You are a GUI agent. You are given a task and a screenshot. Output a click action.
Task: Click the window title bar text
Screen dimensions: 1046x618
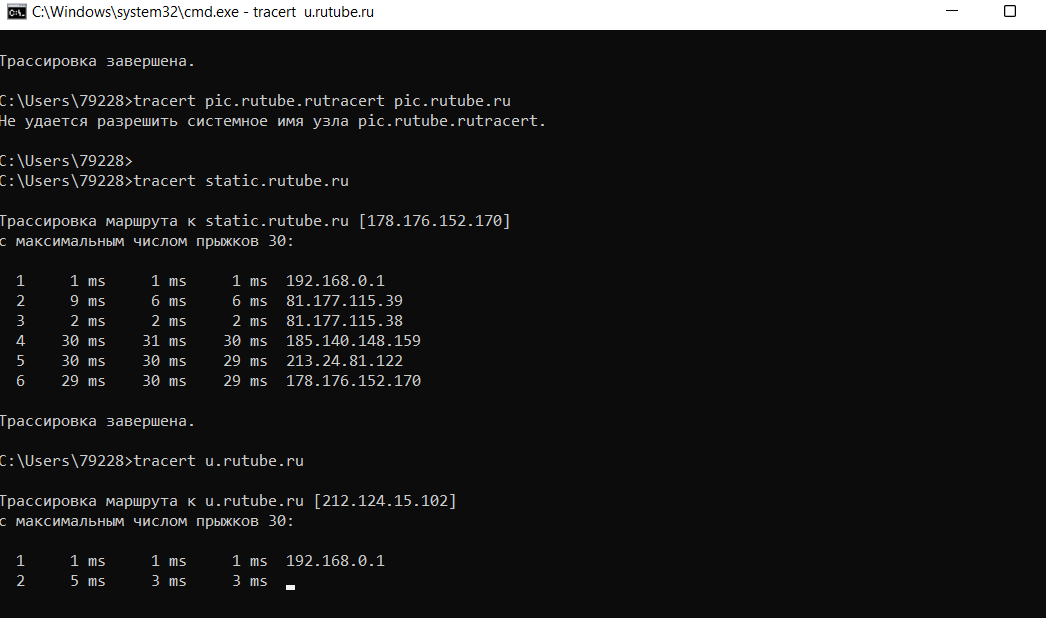coord(202,15)
